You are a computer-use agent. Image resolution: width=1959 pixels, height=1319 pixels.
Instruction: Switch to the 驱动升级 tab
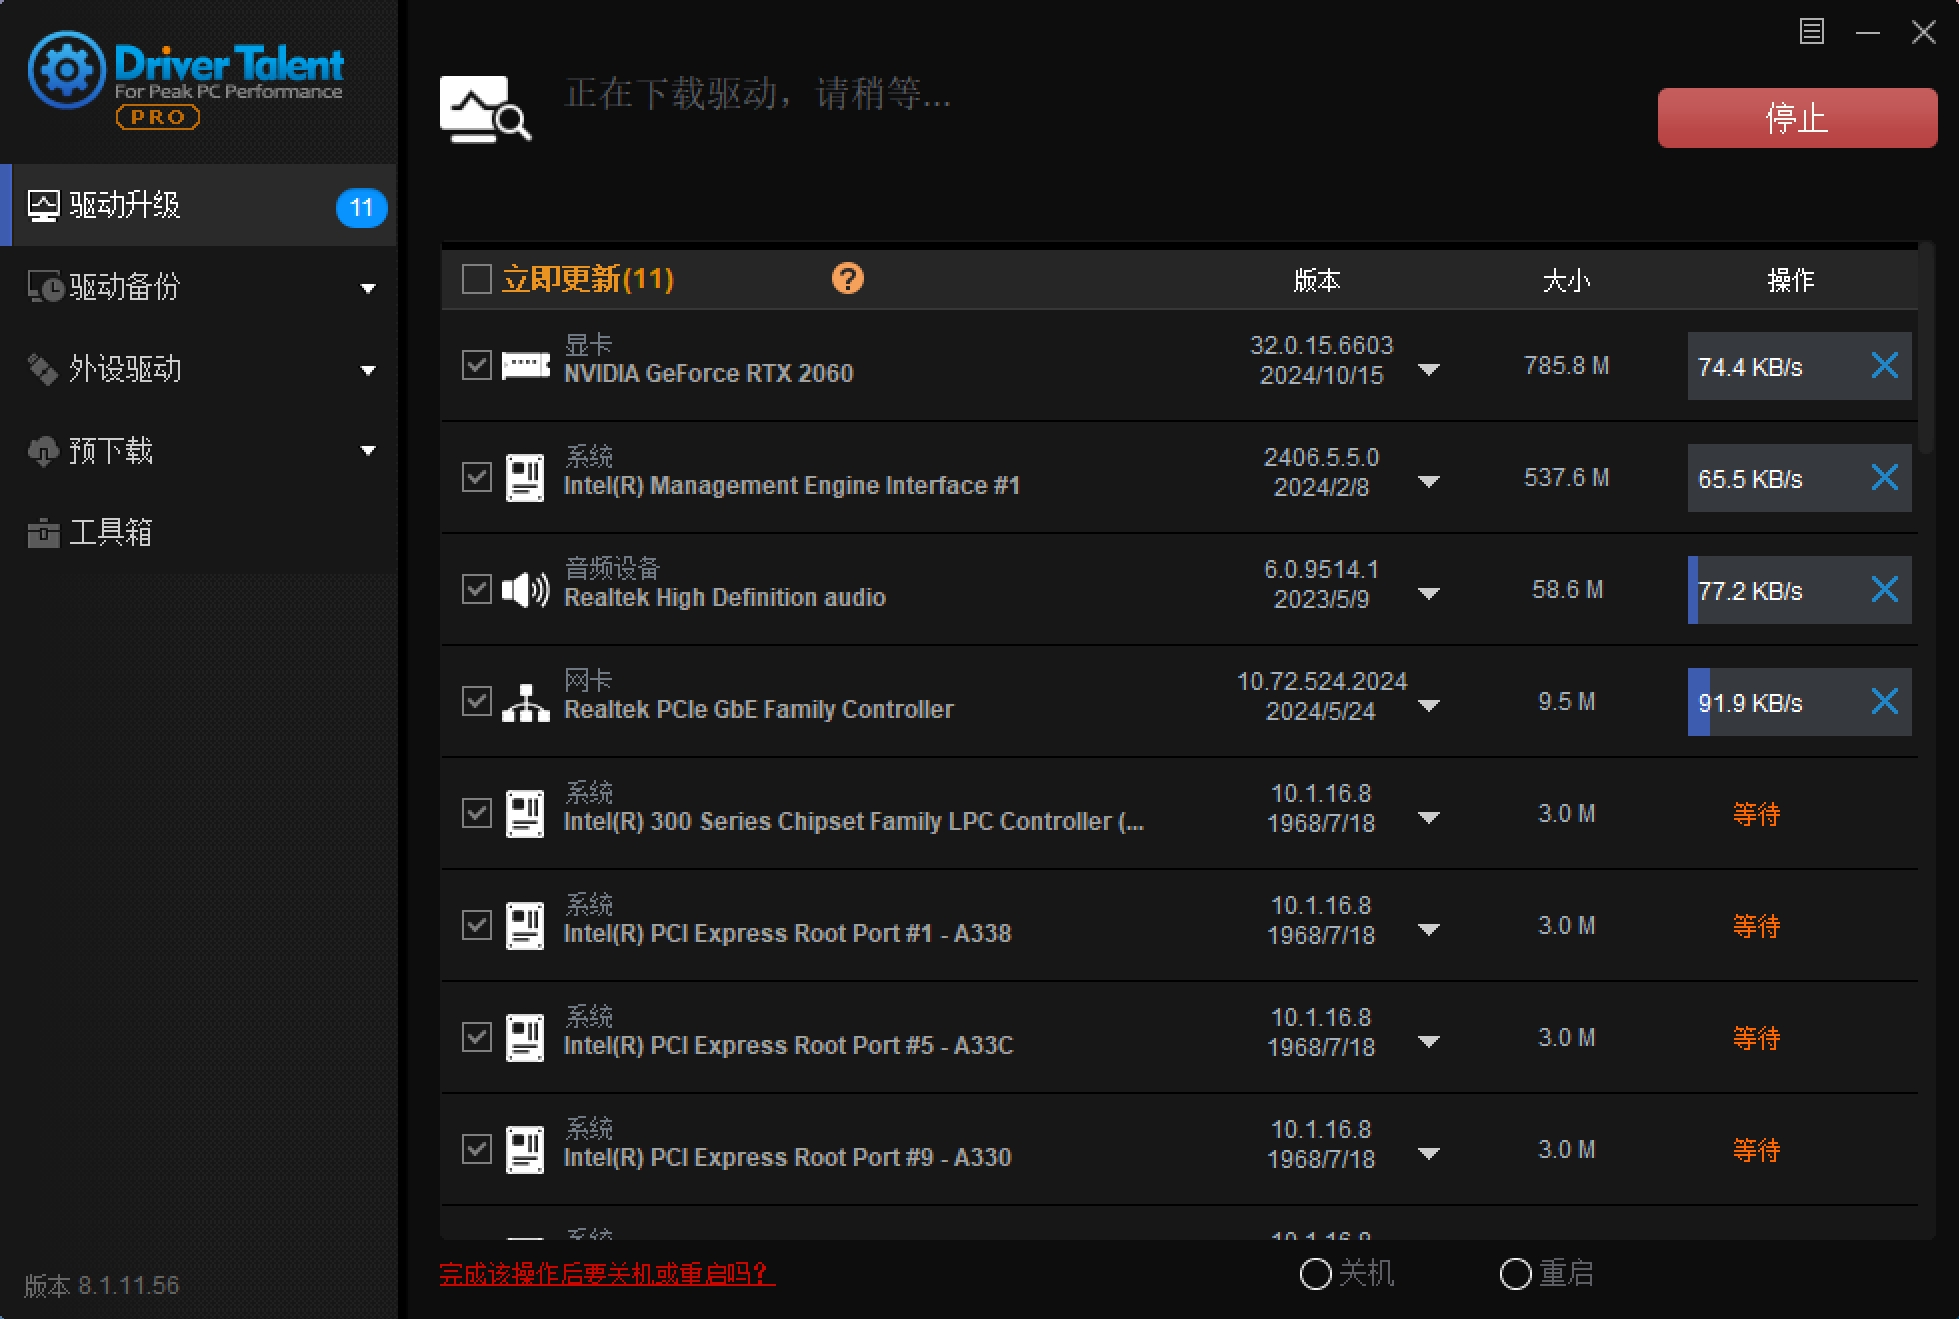click(122, 205)
